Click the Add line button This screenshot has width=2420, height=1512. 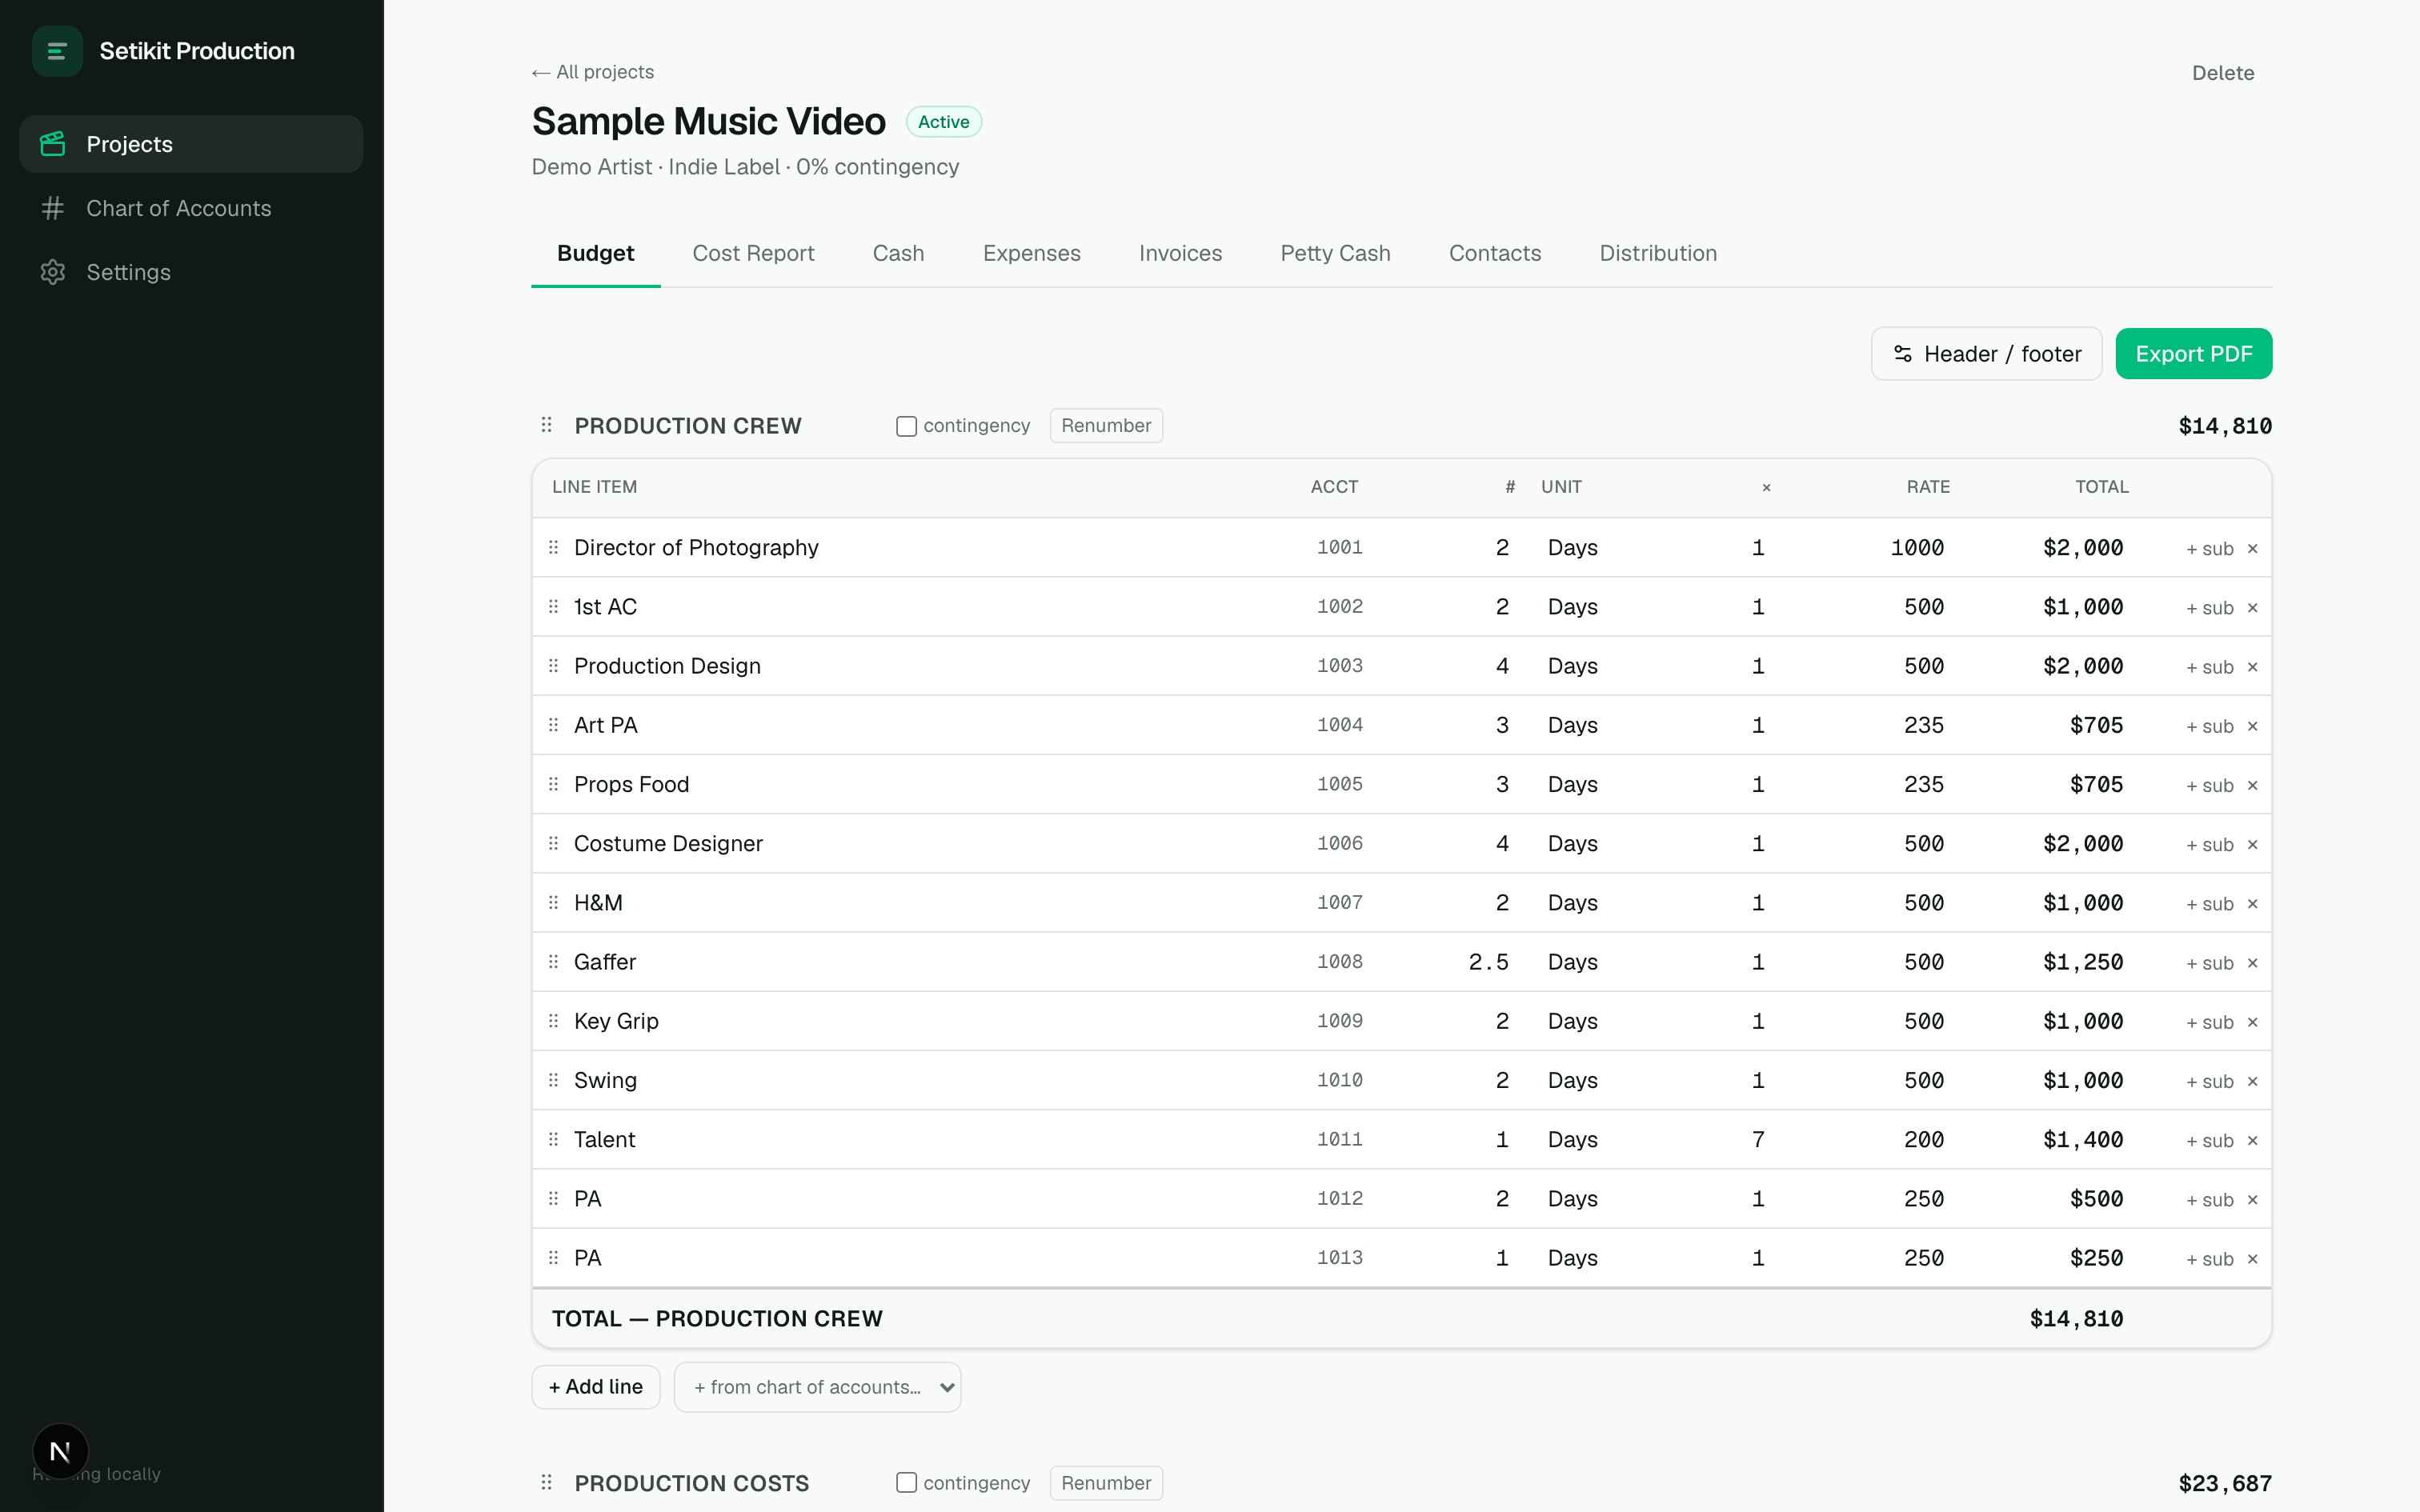595,1387
